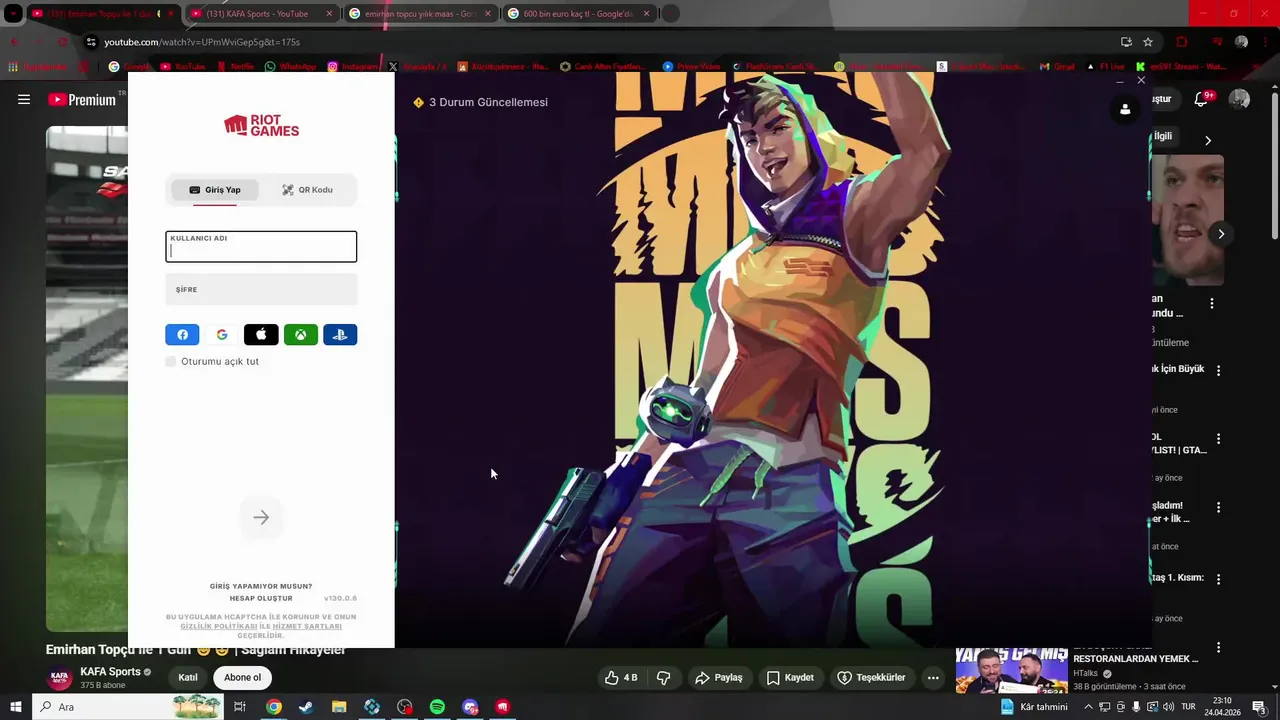Click the Abone ol subscribe button
Screen dimensions: 1280x720
242,677
